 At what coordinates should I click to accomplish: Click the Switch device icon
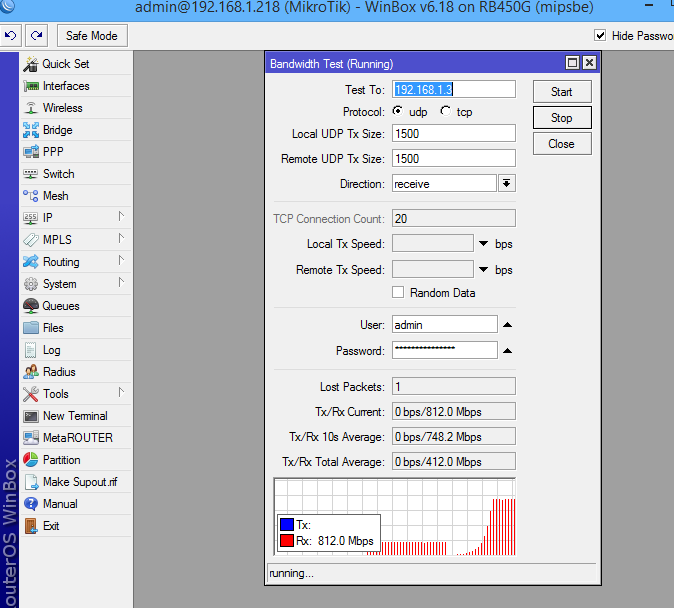point(31,174)
